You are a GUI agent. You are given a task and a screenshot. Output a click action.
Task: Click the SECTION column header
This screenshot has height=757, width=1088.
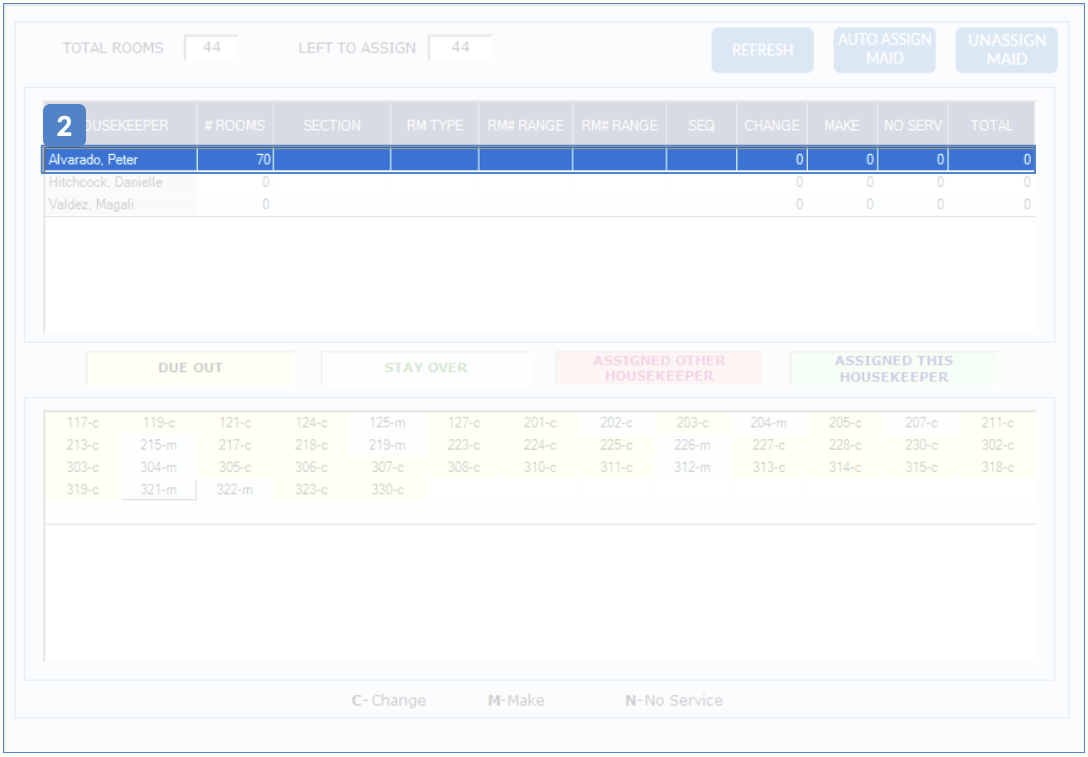pyautogui.click(x=332, y=126)
